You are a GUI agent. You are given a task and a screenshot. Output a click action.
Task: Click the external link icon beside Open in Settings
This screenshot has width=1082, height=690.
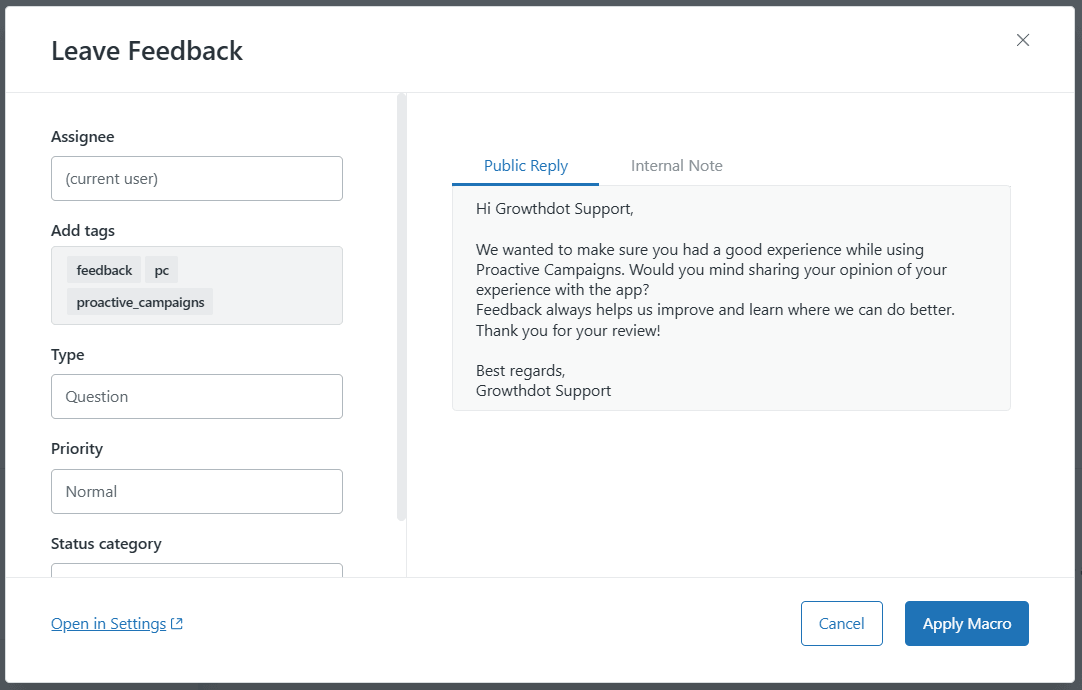[x=176, y=623]
